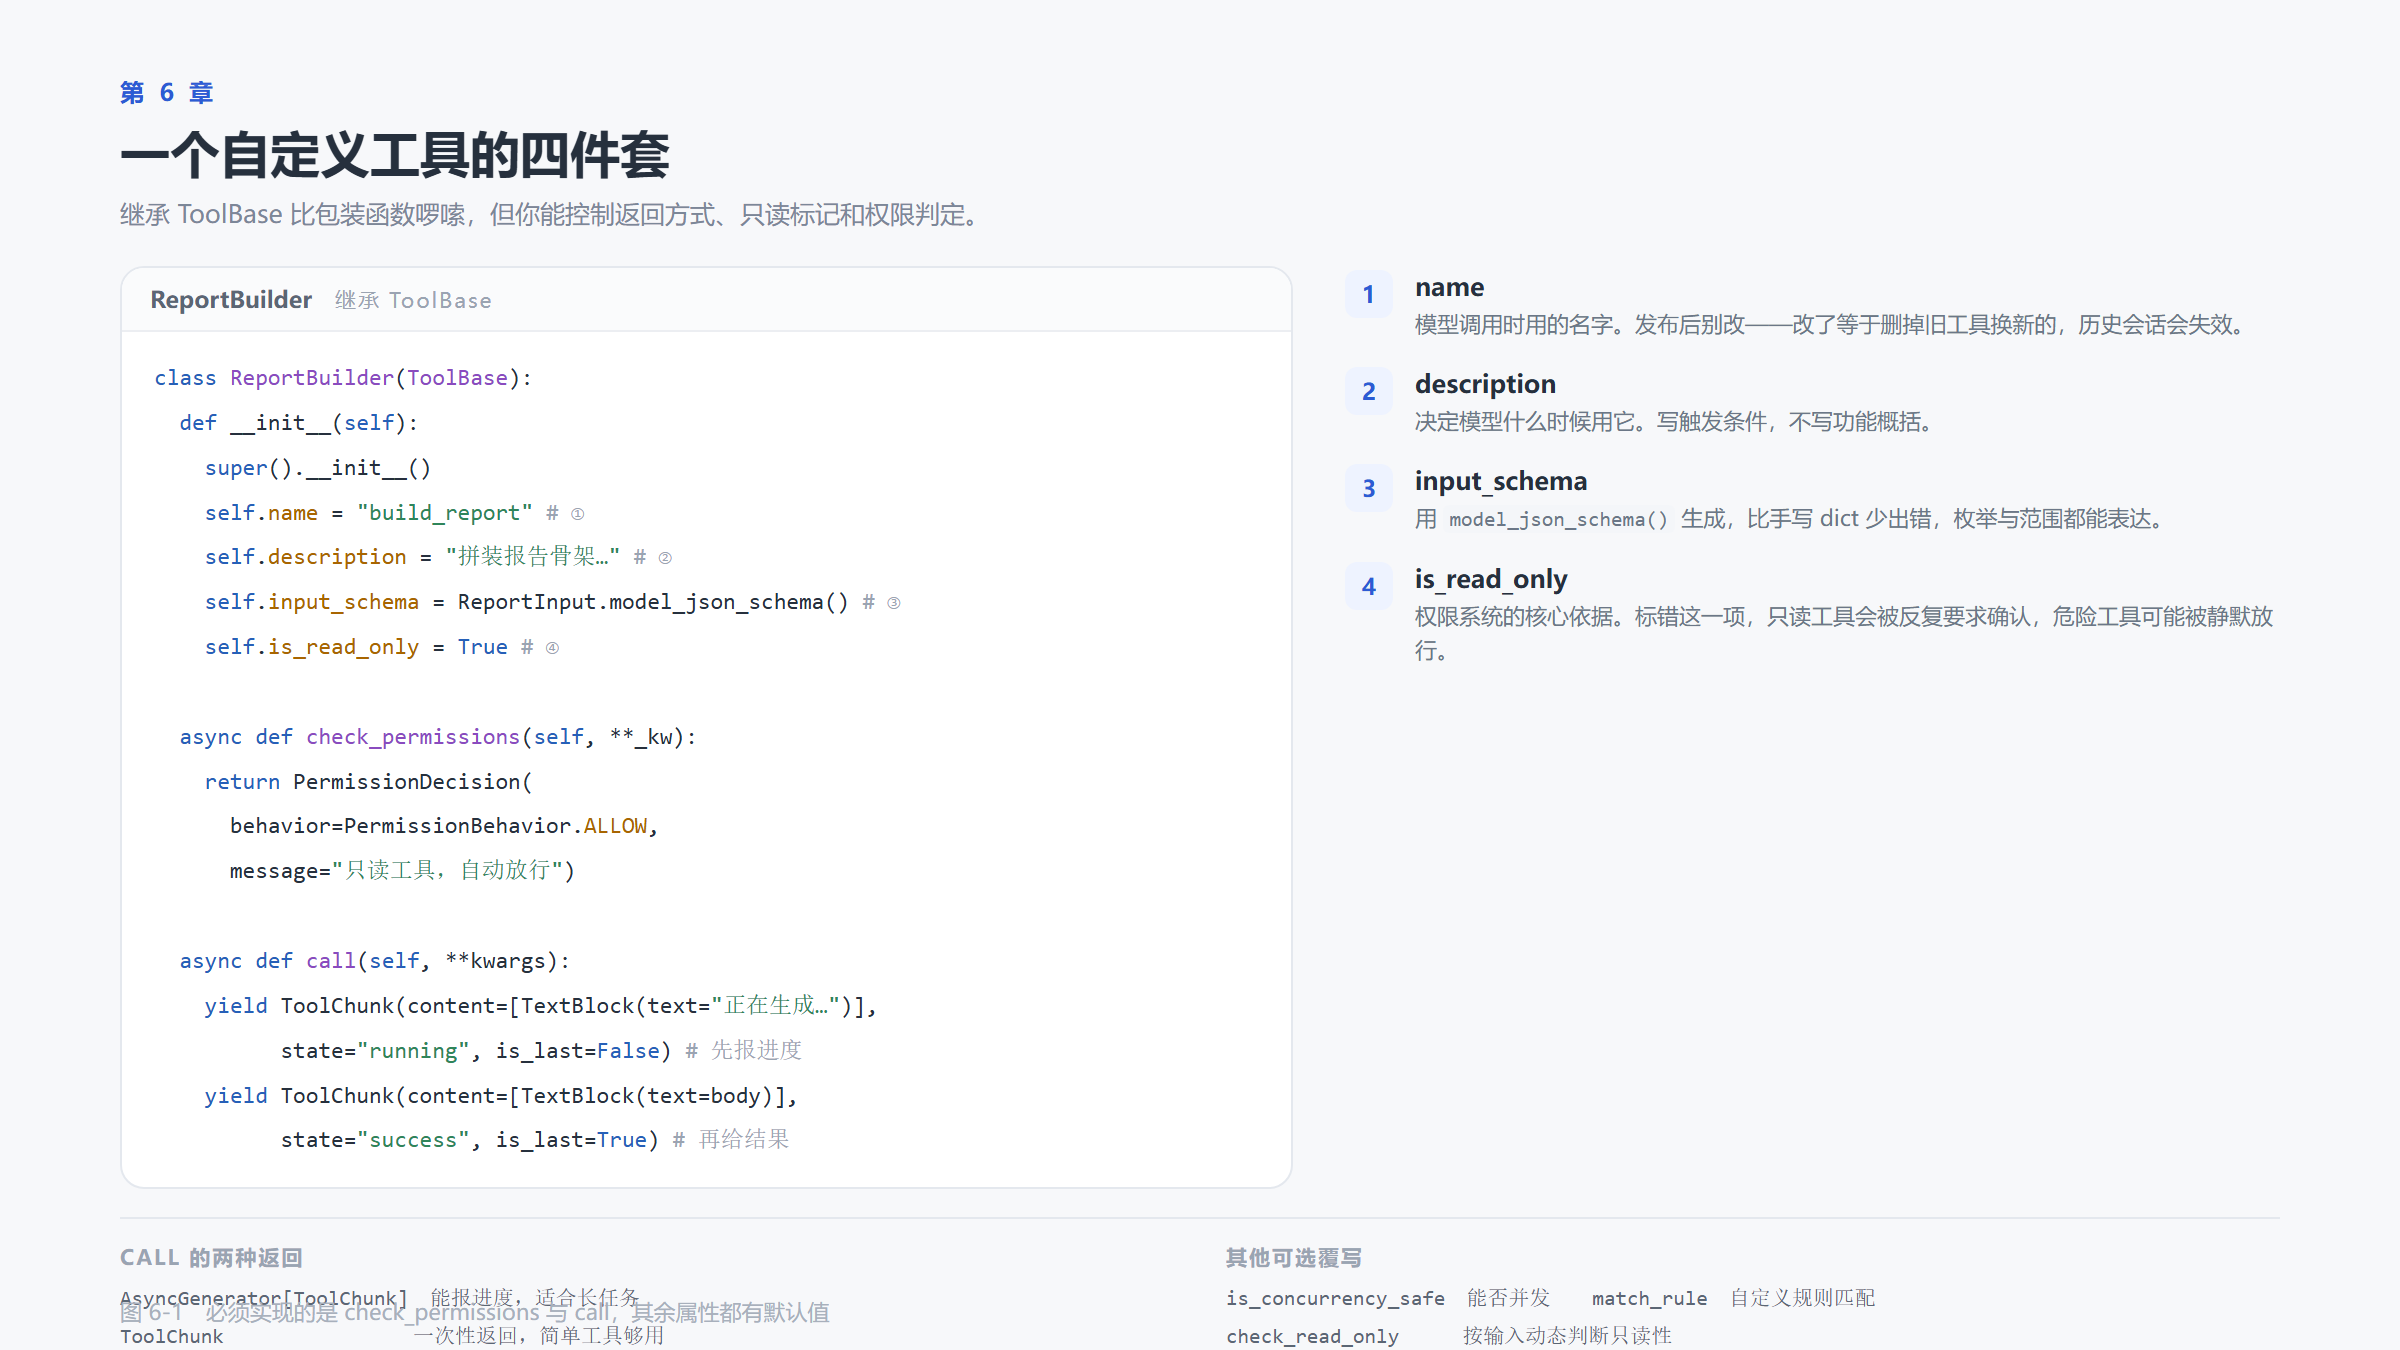Click the line class ReportBuilder(ToolBase):

(x=343, y=378)
